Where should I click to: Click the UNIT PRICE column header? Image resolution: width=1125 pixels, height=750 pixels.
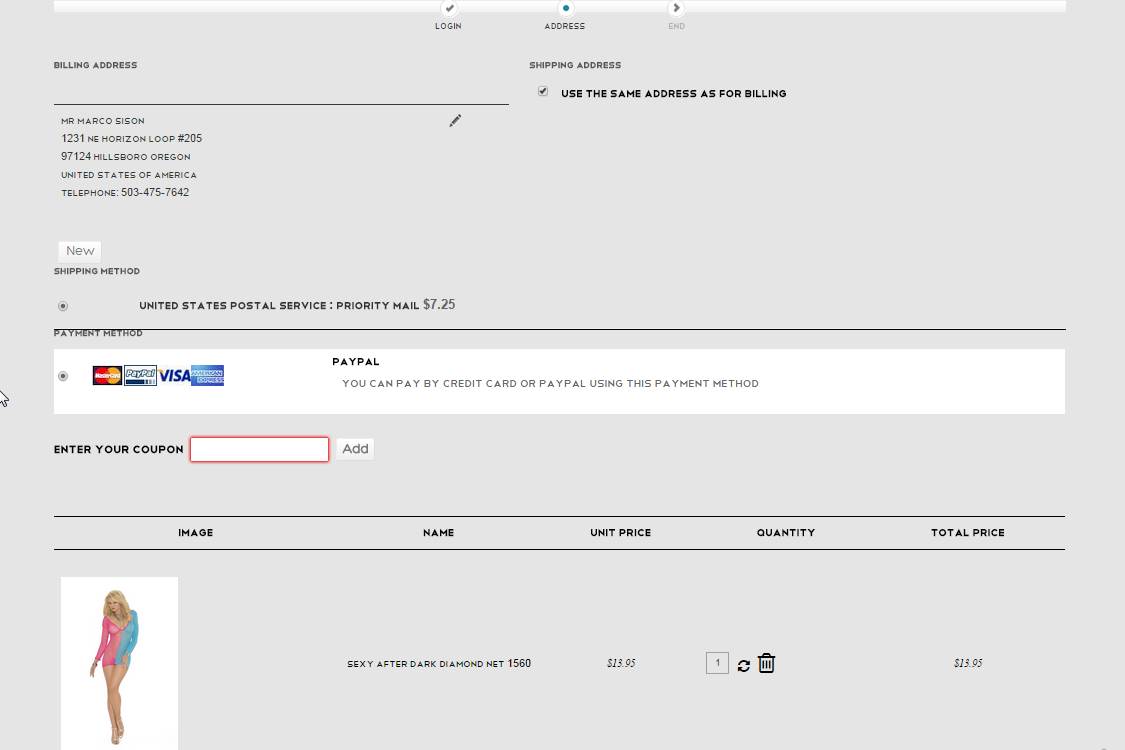pyautogui.click(x=621, y=533)
